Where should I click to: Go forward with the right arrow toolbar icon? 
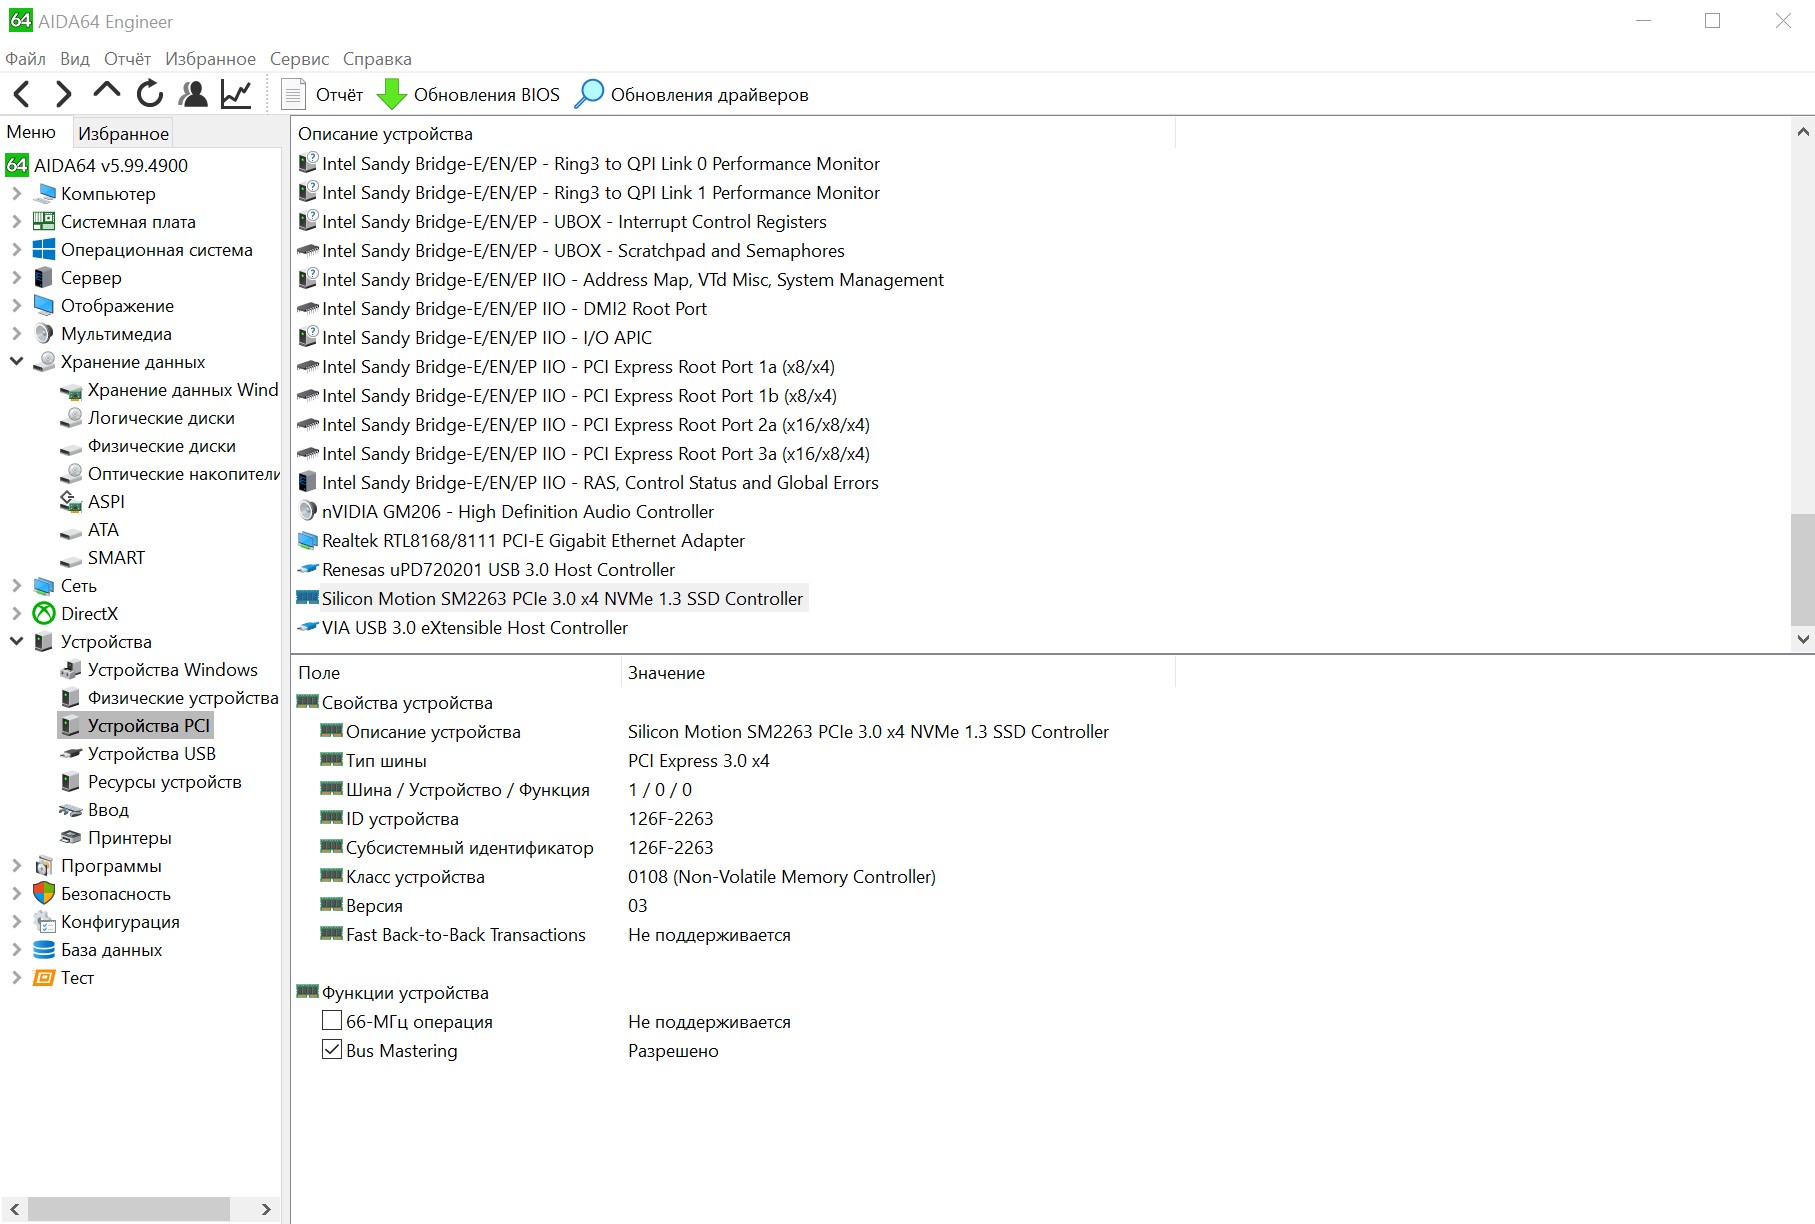coord(63,94)
